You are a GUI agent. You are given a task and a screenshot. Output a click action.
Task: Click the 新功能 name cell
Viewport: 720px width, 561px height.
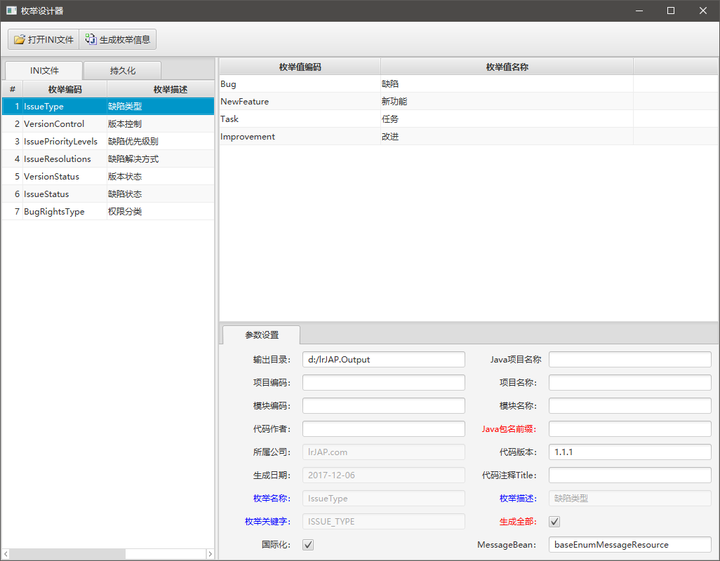pos(507,101)
